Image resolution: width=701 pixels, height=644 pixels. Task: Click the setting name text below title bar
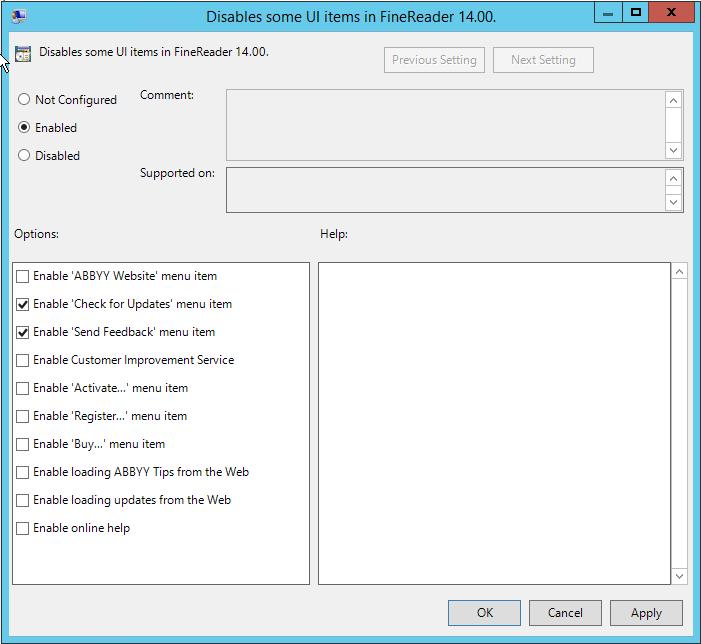154,52
